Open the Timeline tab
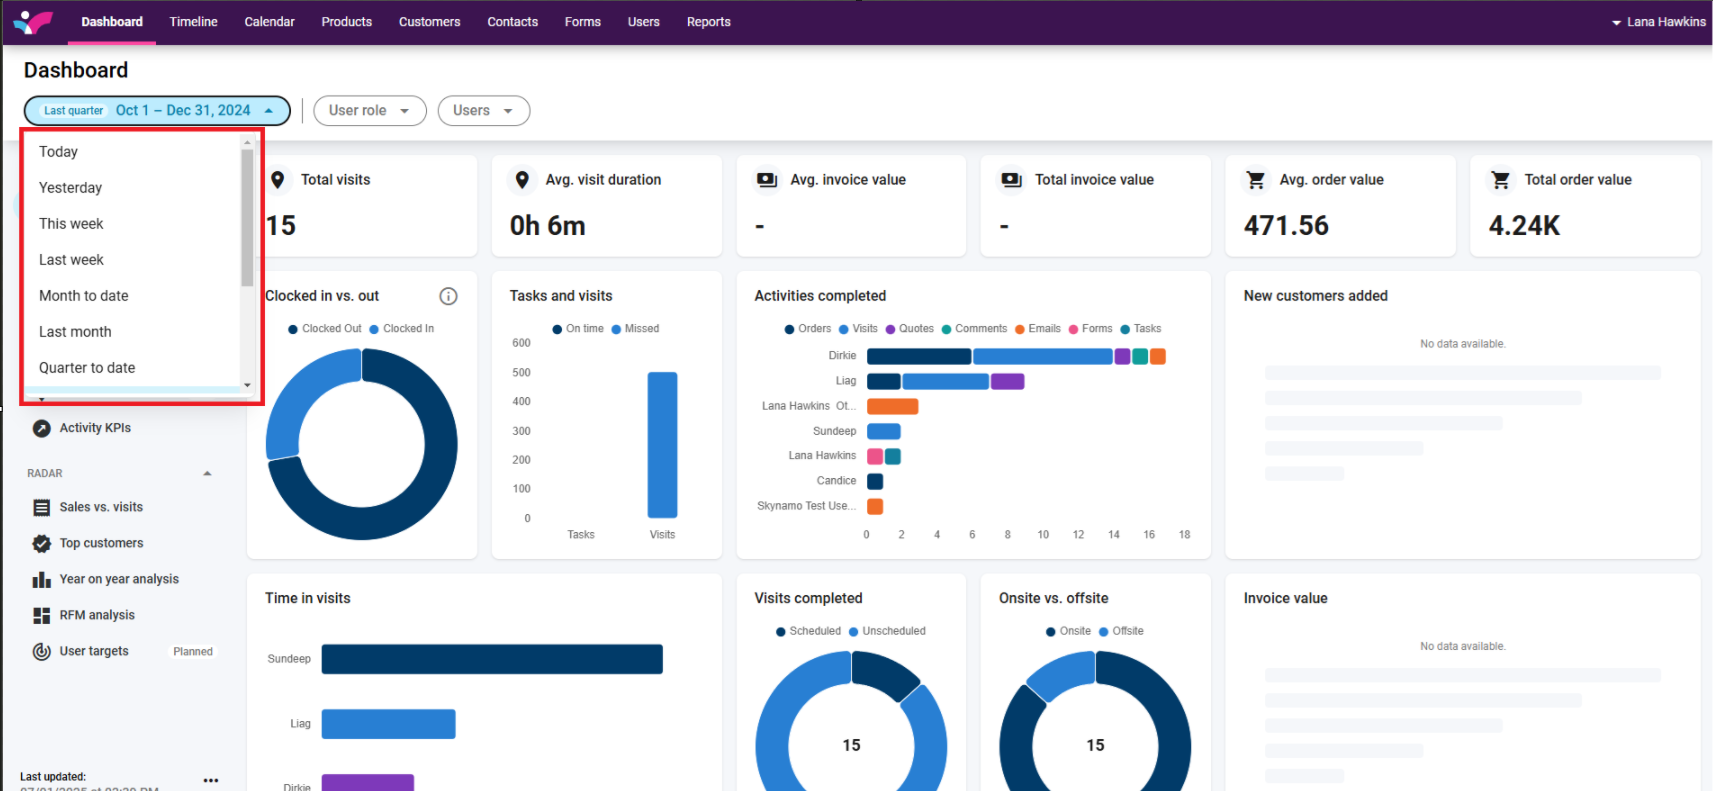The height and width of the screenshot is (791, 1713). [x=193, y=22]
